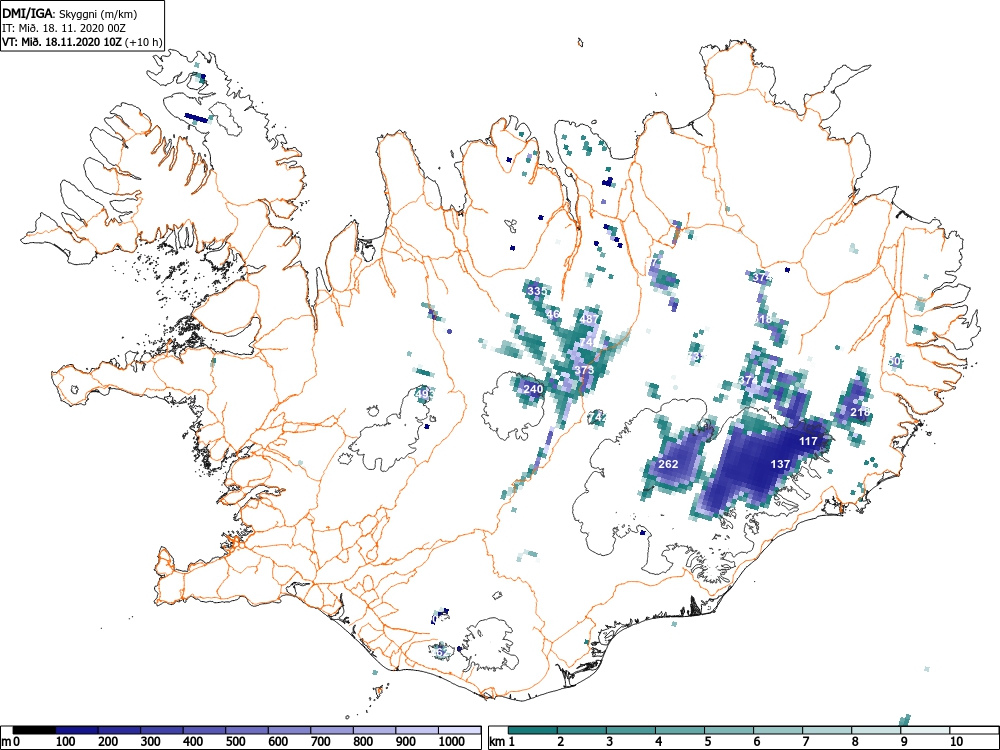This screenshot has height=750, width=1000.
Task: Click the '5' label on the kilometre scale
Action: point(708,742)
